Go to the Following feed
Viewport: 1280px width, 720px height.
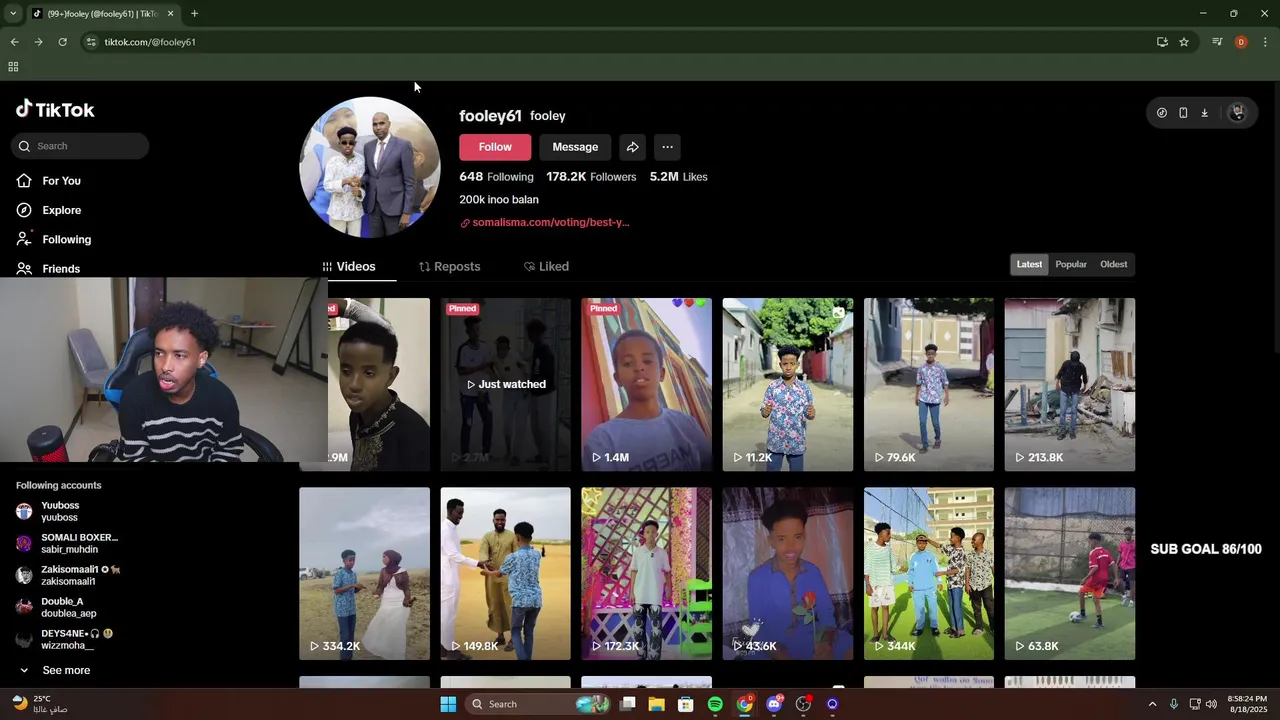[x=54, y=239]
